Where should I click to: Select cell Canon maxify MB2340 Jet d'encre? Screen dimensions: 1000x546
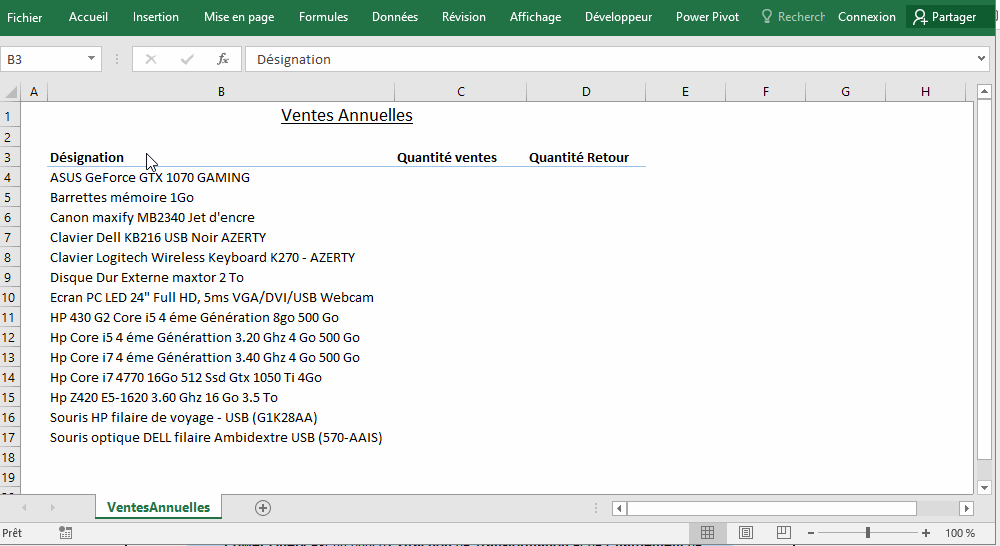[x=221, y=218]
